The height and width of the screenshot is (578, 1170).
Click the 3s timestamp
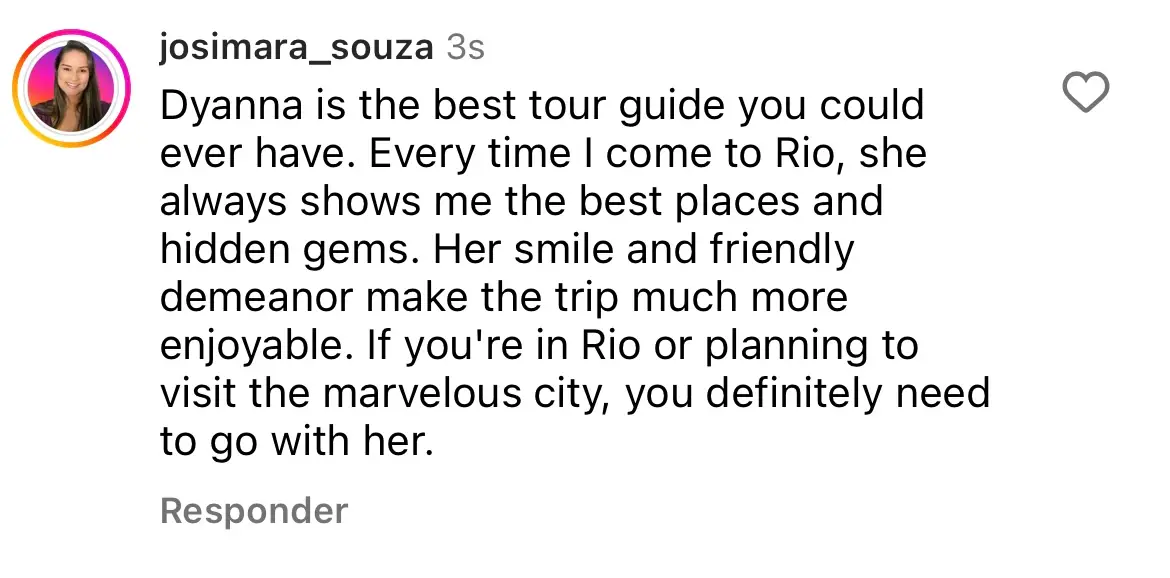(465, 48)
